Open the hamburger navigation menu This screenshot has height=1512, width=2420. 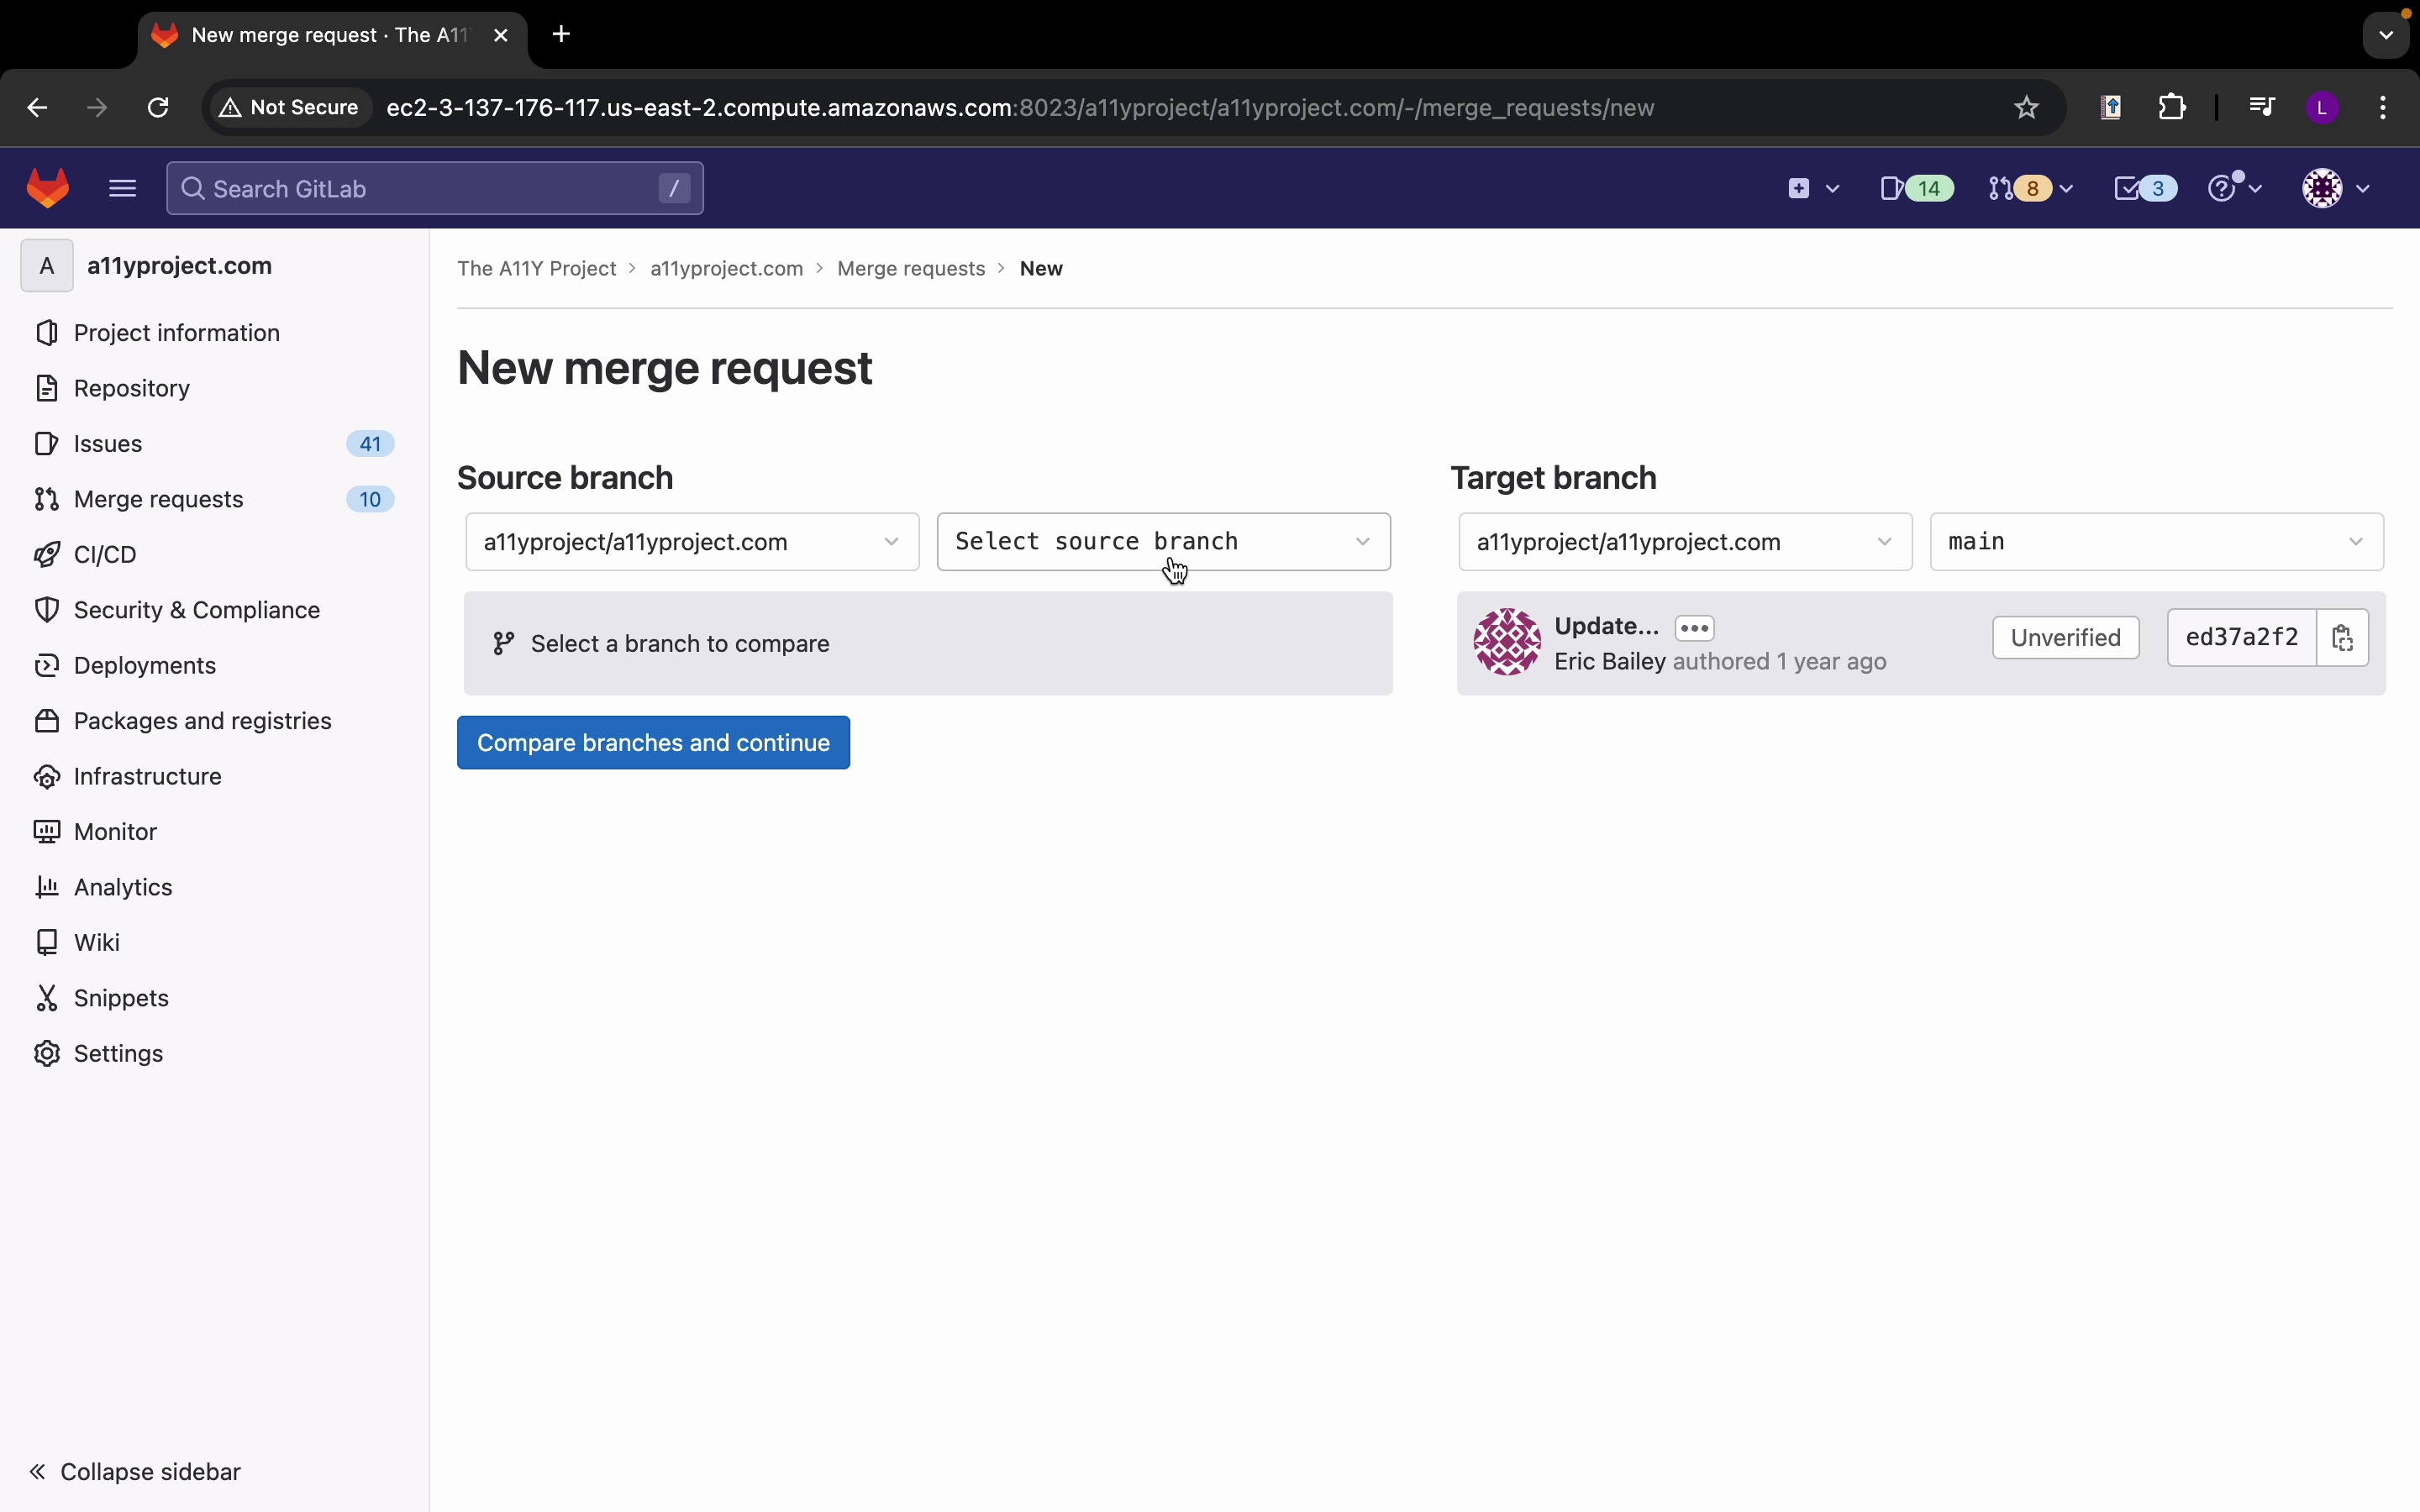pyautogui.click(x=122, y=188)
